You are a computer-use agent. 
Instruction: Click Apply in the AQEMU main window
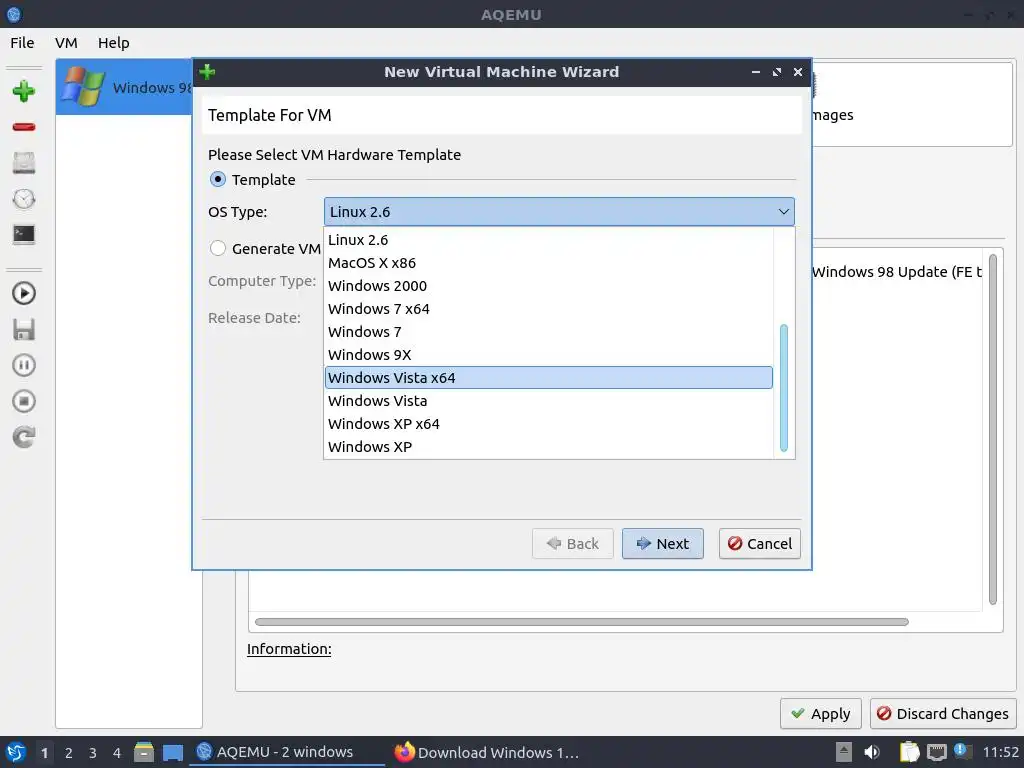[820, 713]
